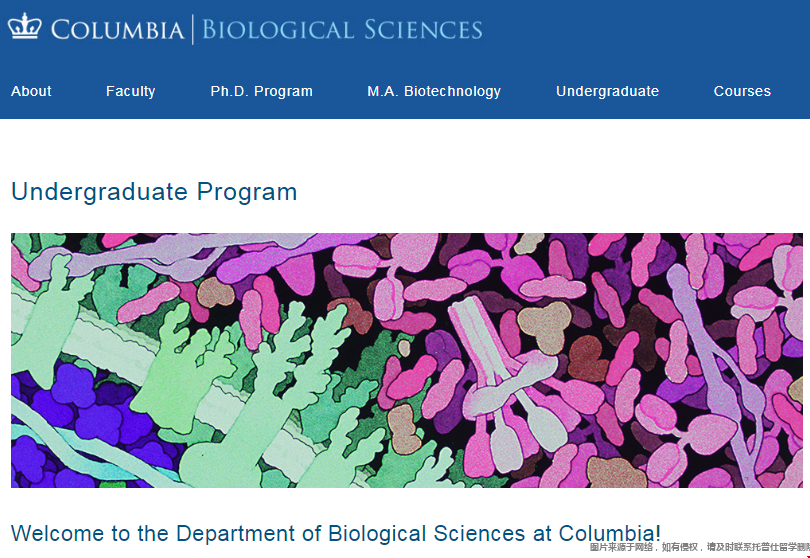The image size is (810, 558).
Task: Go to the Faculty section
Action: [131, 91]
